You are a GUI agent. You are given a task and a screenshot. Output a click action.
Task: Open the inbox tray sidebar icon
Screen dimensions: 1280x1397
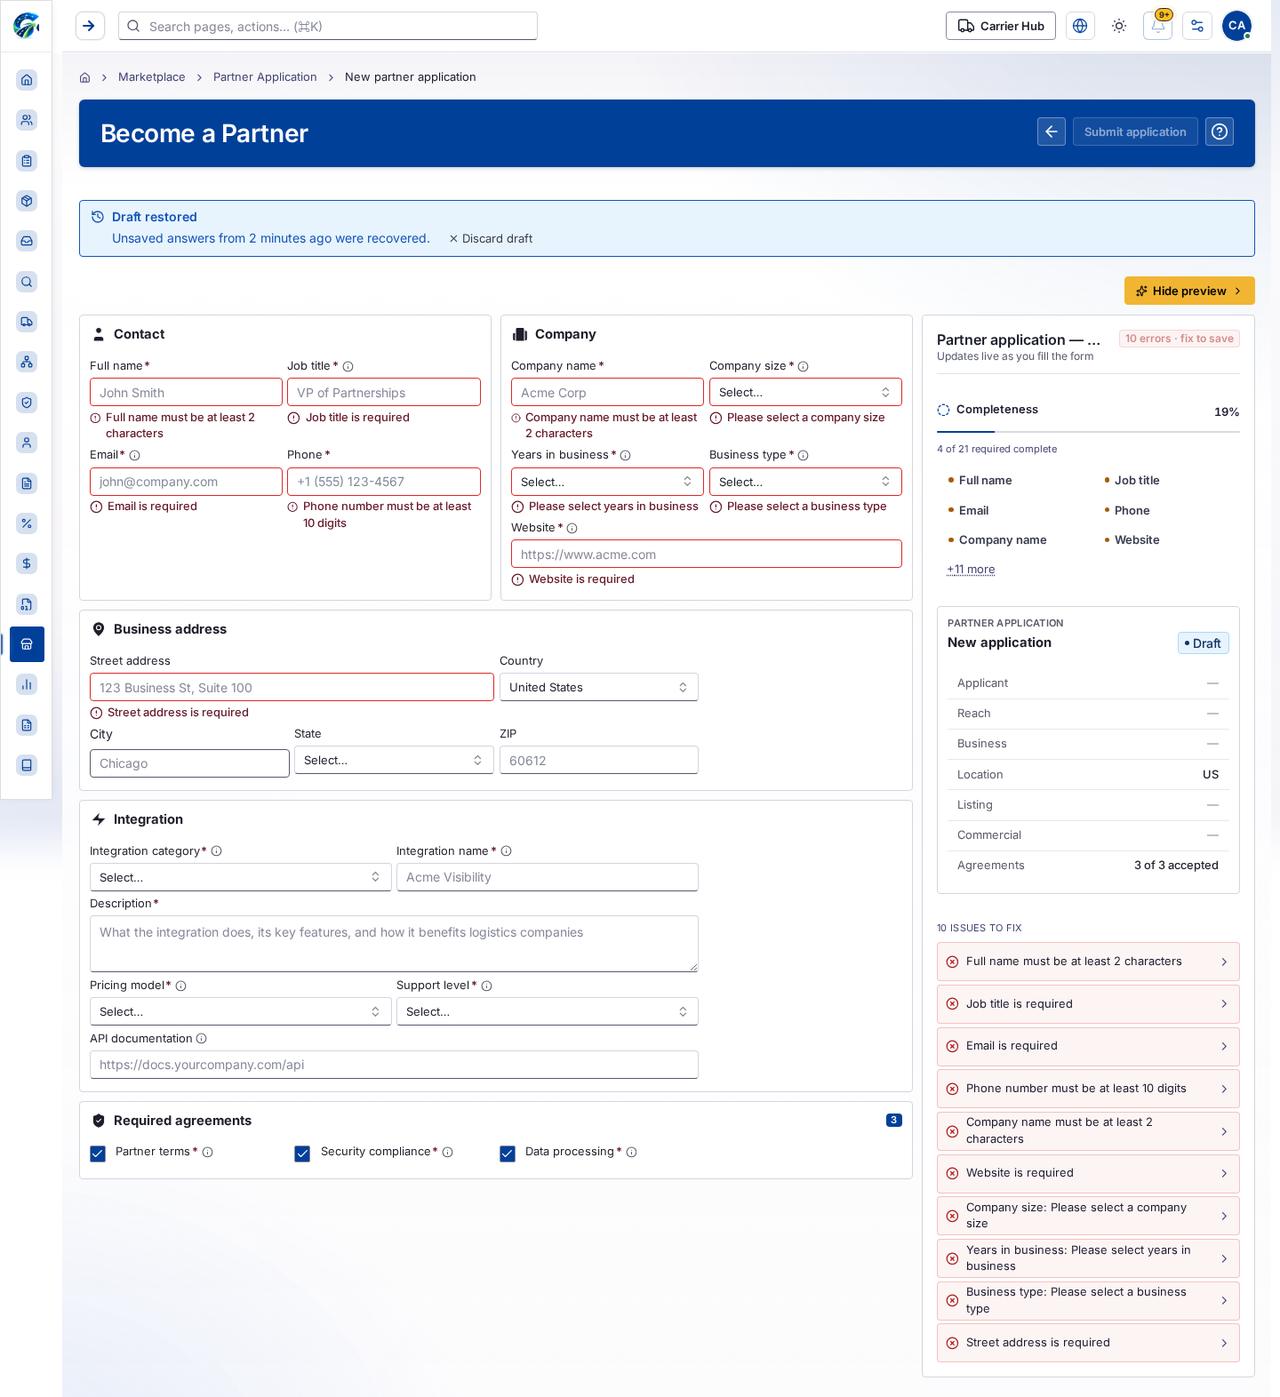pos(27,241)
